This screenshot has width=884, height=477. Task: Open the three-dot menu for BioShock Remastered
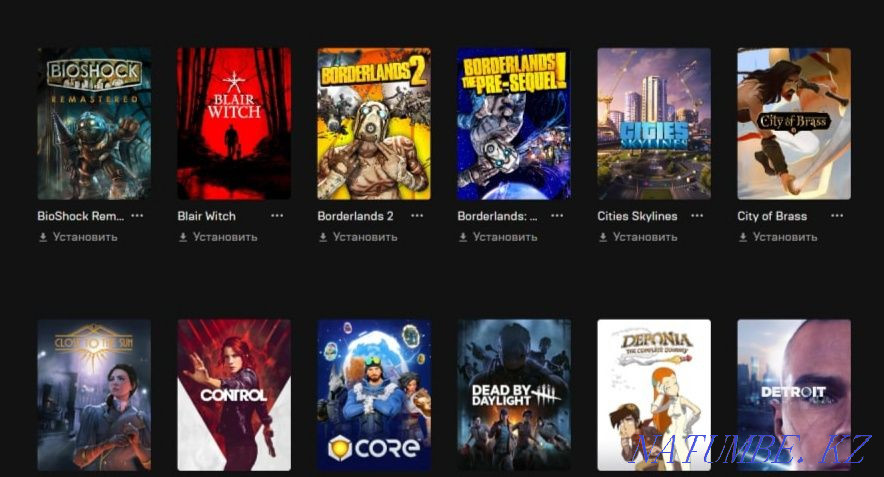(x=137, y=215)
